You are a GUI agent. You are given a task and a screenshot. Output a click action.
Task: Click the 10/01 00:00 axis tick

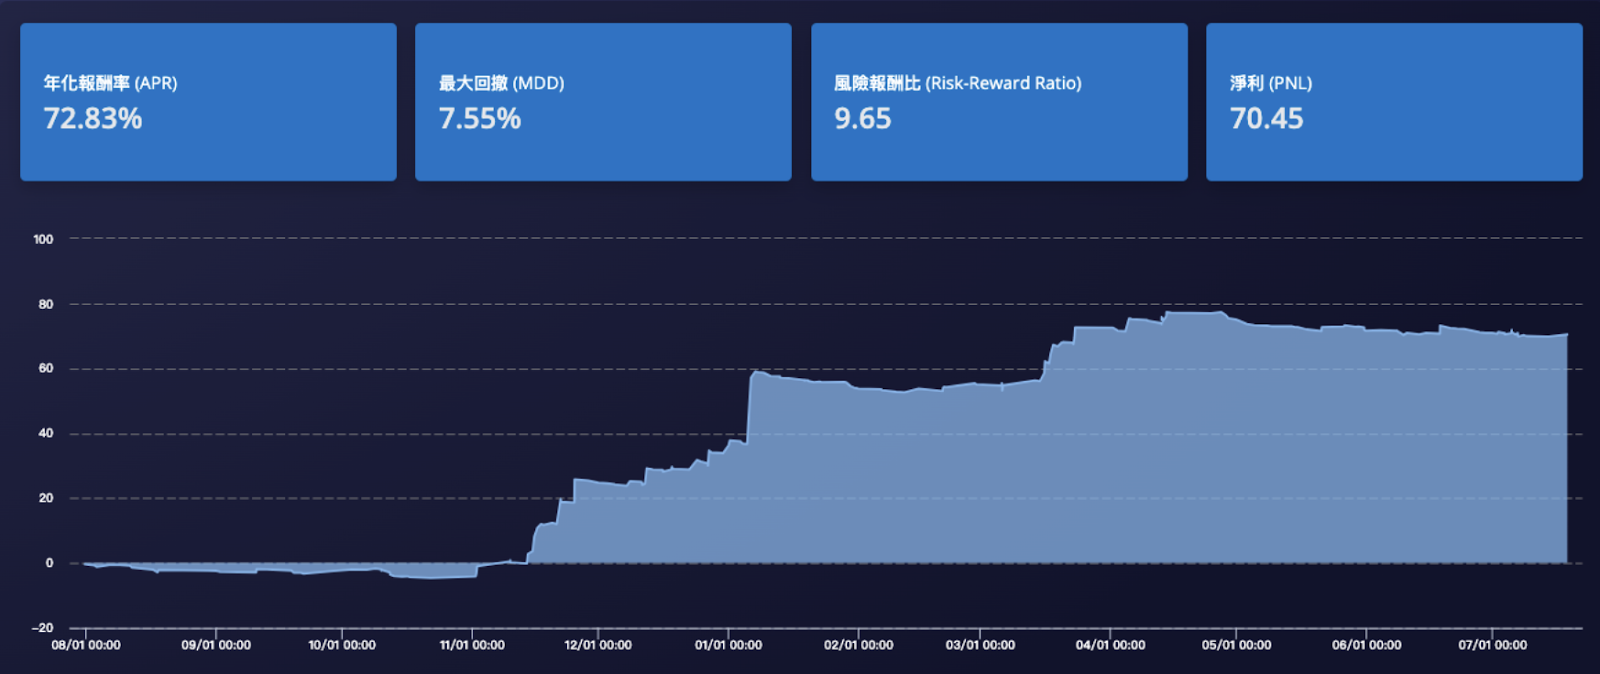tap(342, 645)
